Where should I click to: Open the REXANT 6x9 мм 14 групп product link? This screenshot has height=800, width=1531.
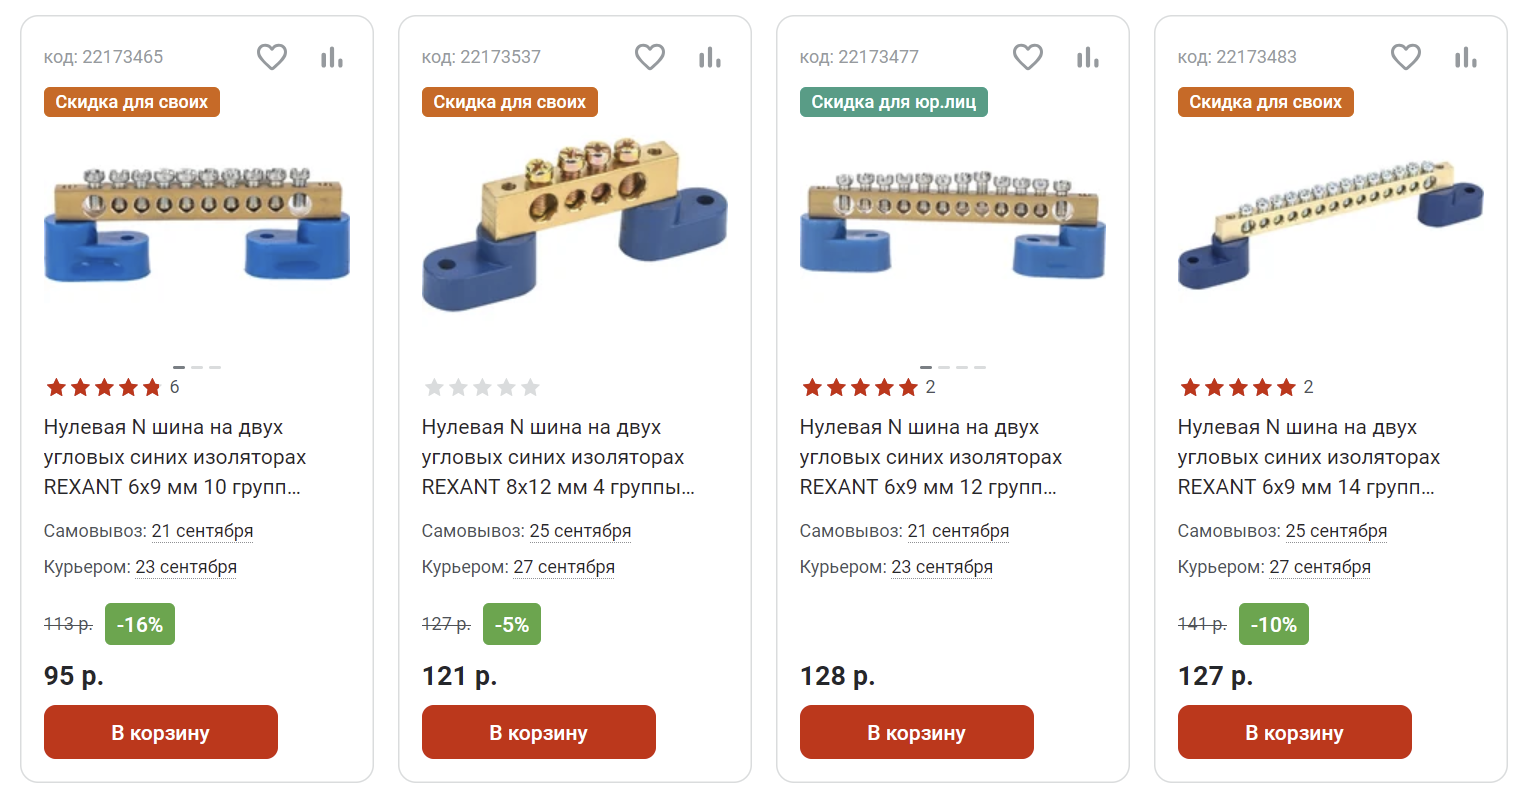click(x=1308, y=457)
